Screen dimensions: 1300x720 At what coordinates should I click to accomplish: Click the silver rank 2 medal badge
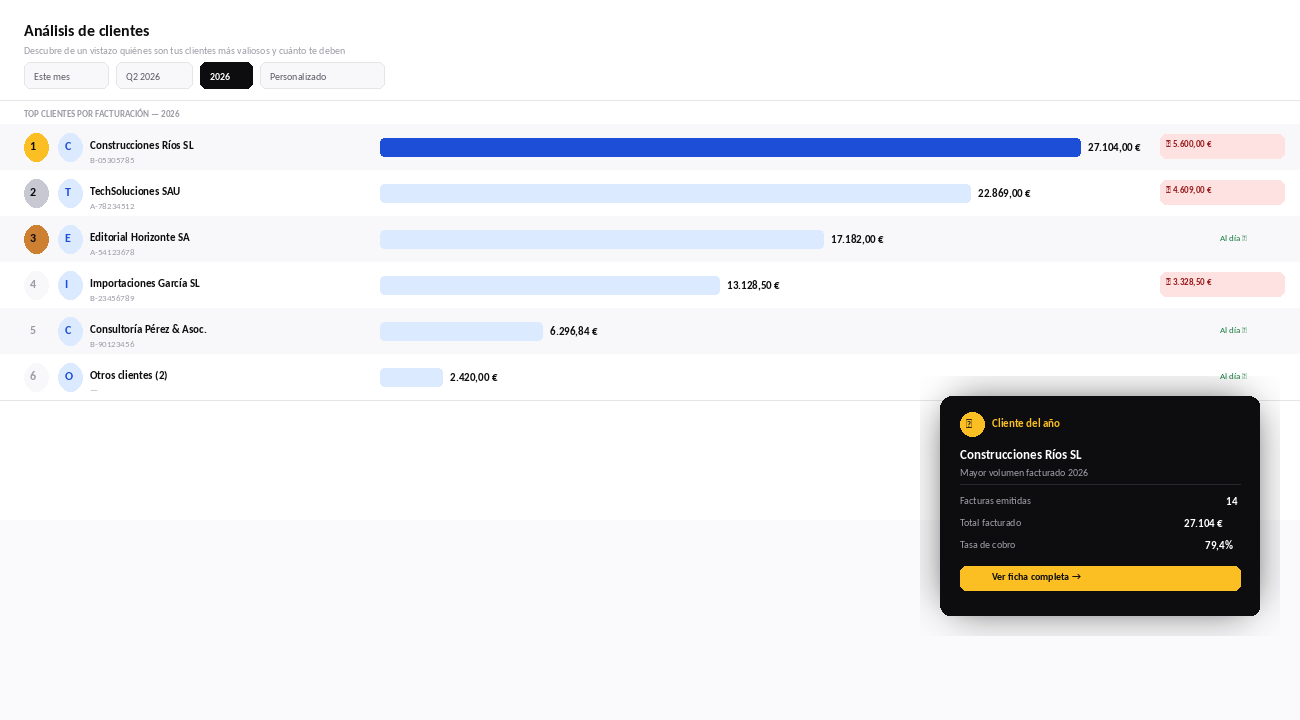(x=36, y=193)
